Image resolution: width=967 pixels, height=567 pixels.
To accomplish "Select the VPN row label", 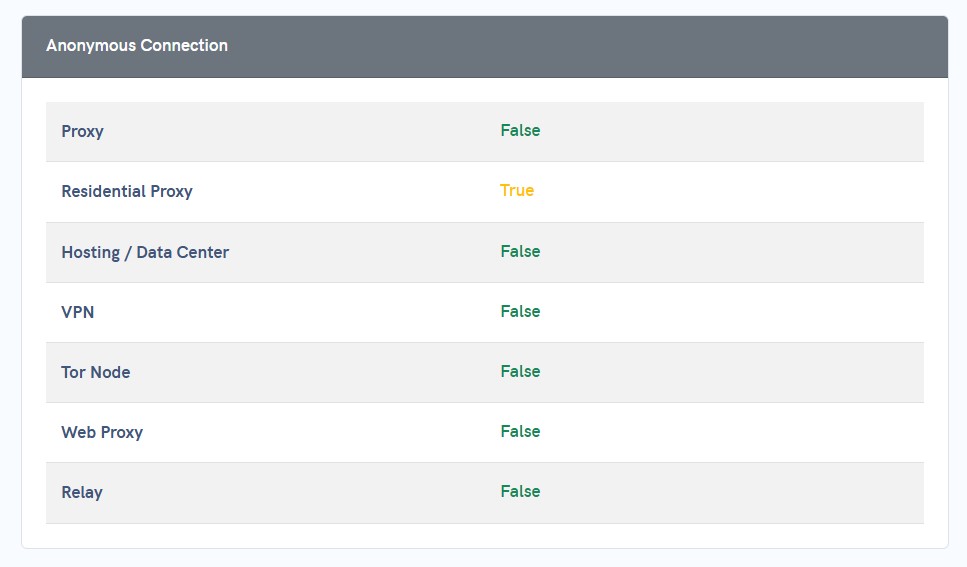I will tap(78, 312).
